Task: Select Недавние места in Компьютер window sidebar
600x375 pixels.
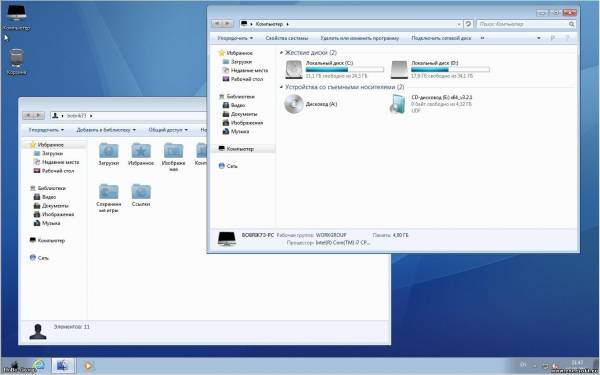Action: 249,70
